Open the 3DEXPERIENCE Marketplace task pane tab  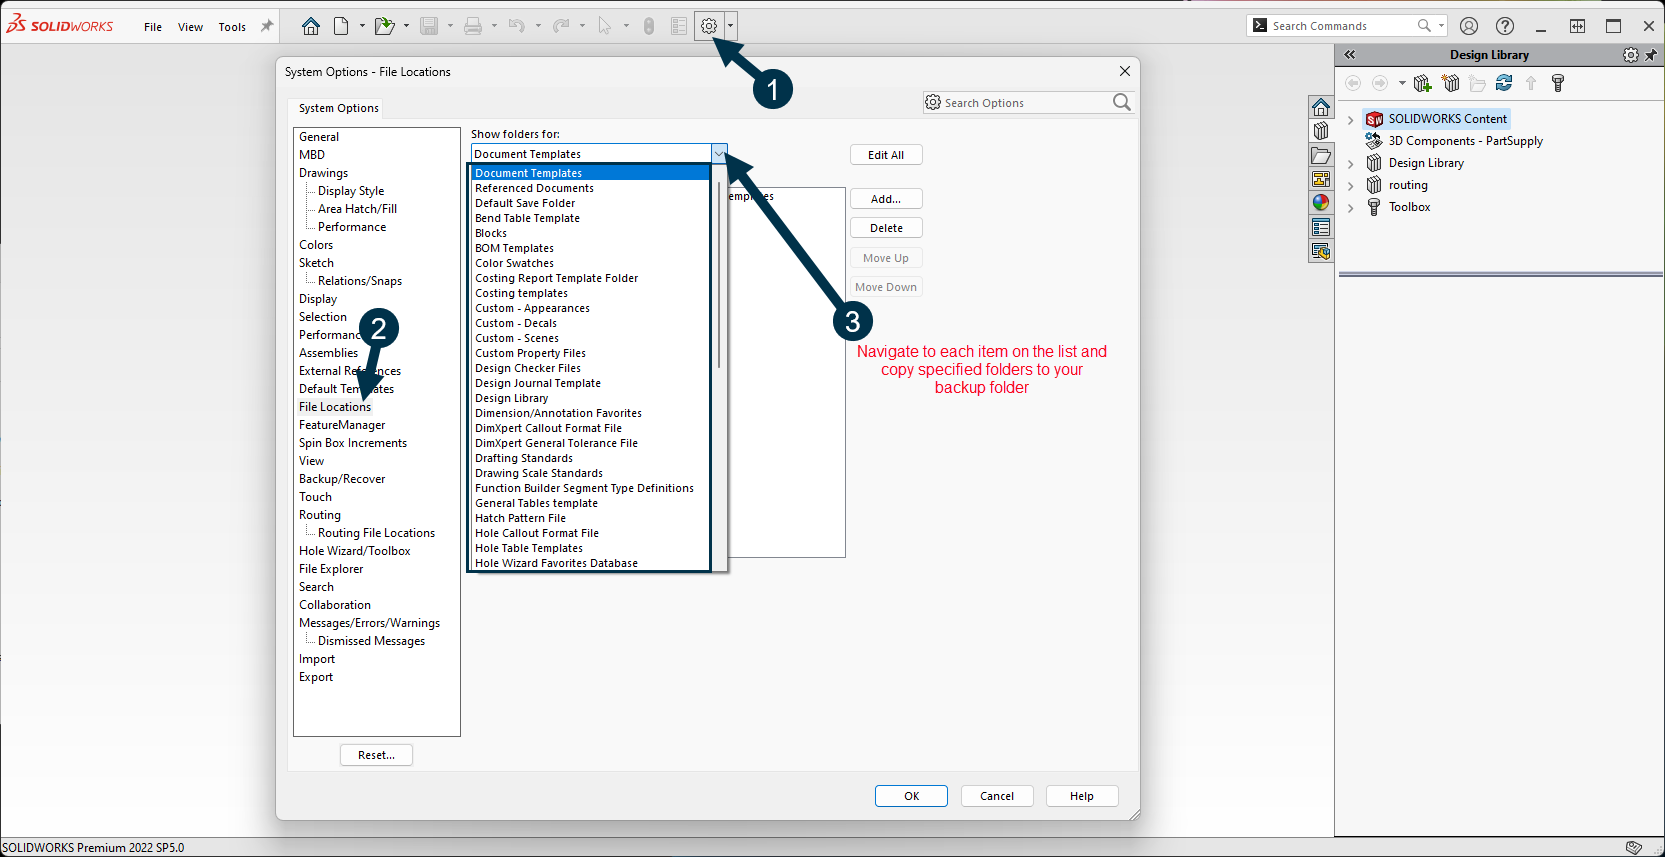(1321, 251)
